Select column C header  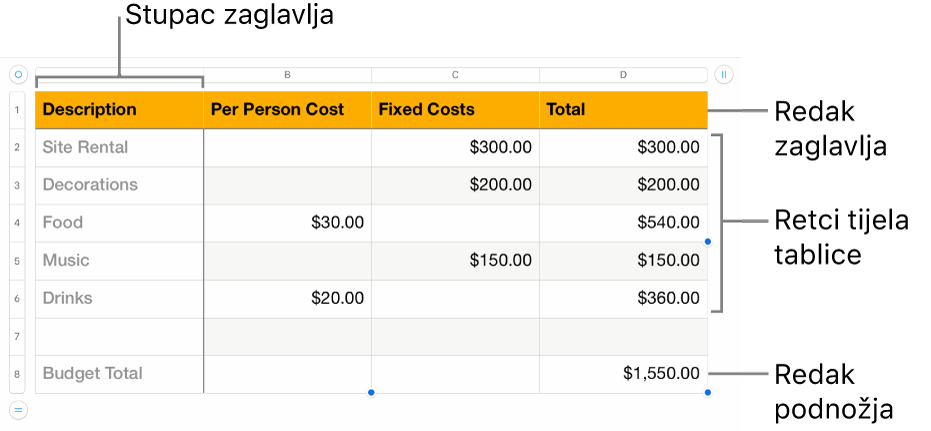click(455, 75)
